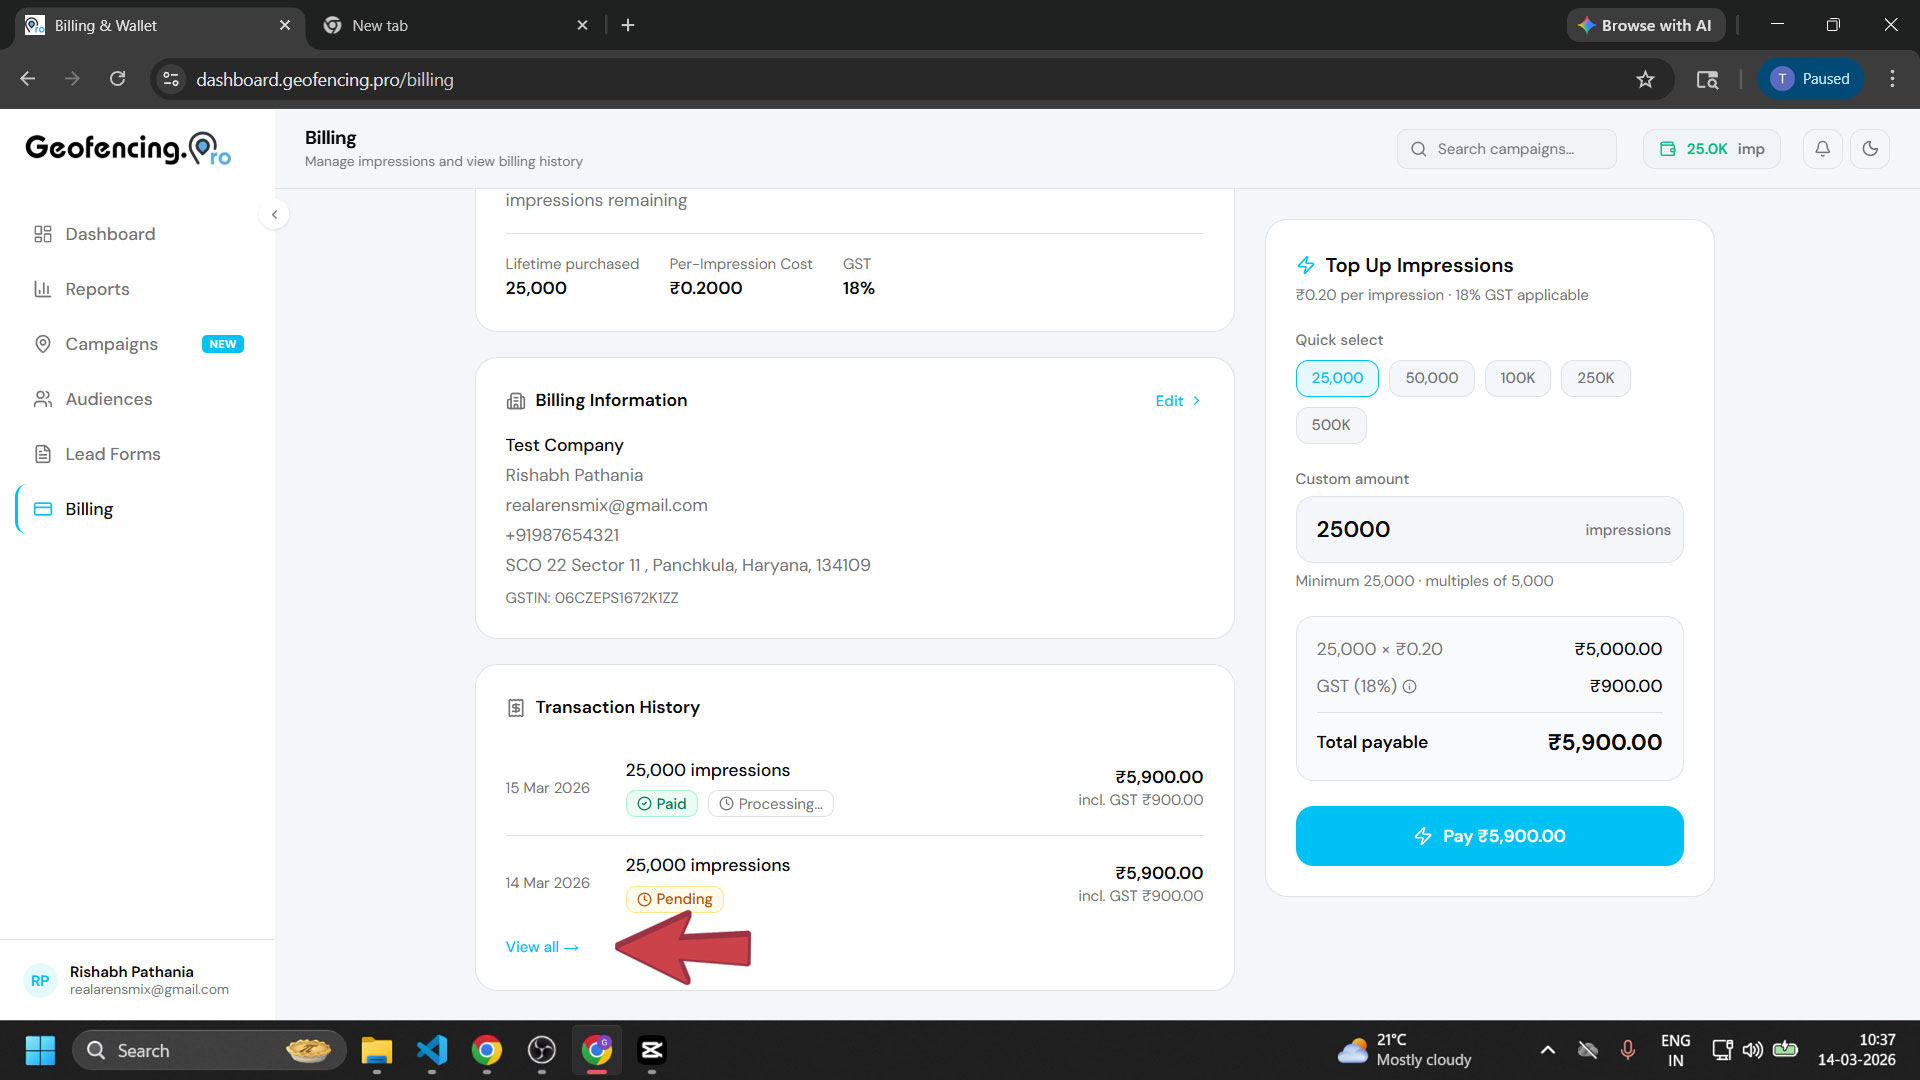Navigate to Audiences in the sidebar
The width and height of the screenshot is (1920, 1080).
pos(107,399)
